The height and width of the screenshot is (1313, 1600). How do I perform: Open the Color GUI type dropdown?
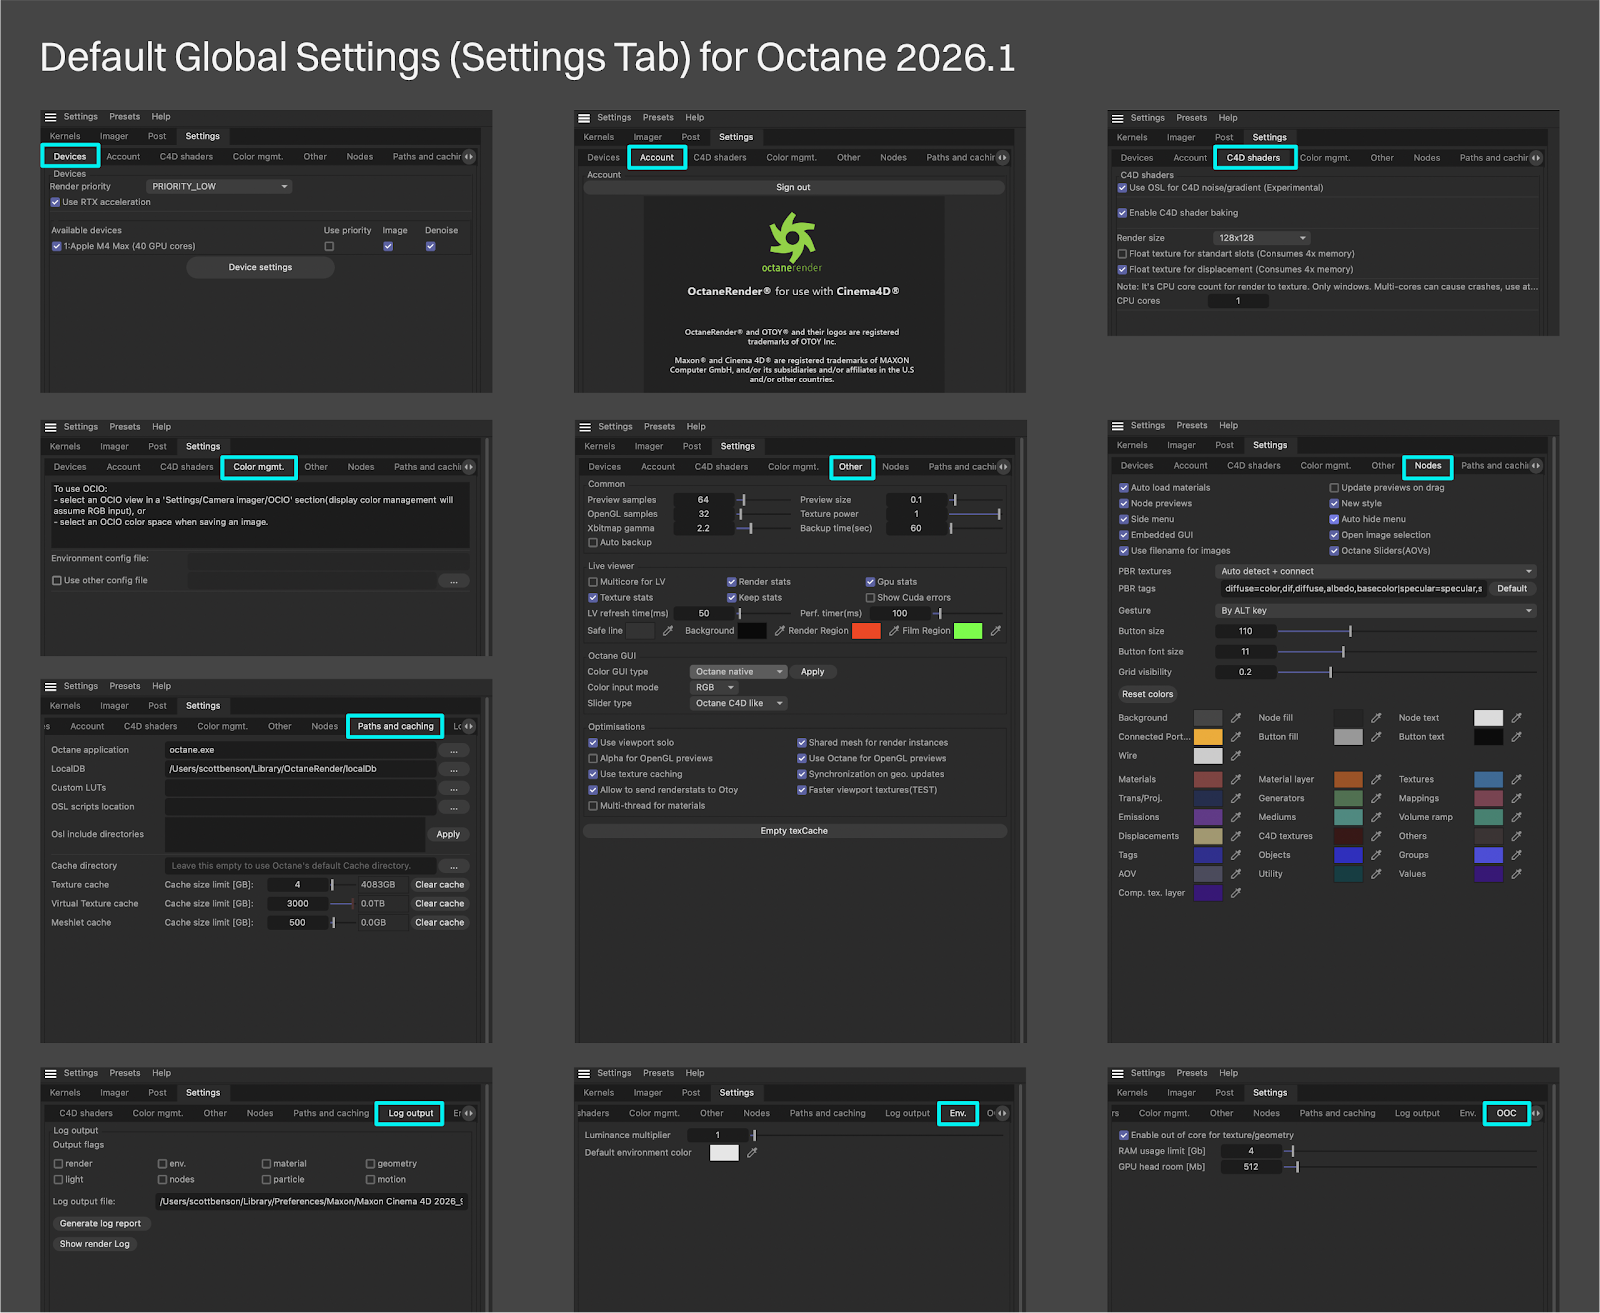tap(738, 672)
